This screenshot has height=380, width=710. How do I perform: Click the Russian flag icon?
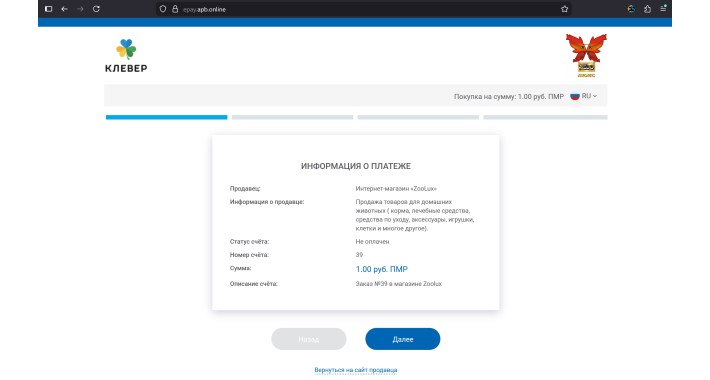coord(575,96)
